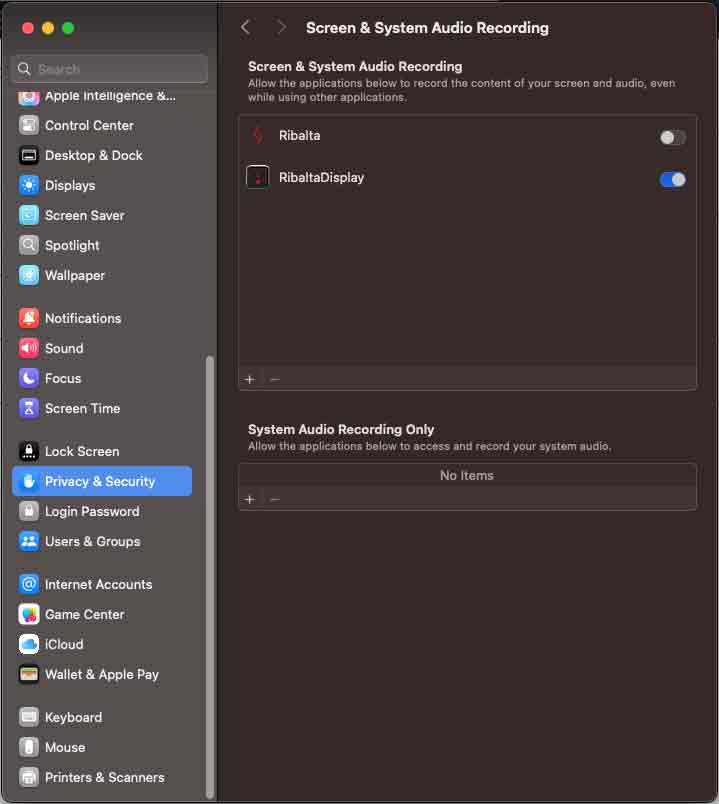Open the Wallpaper settings icon

[x=29, y=276]
